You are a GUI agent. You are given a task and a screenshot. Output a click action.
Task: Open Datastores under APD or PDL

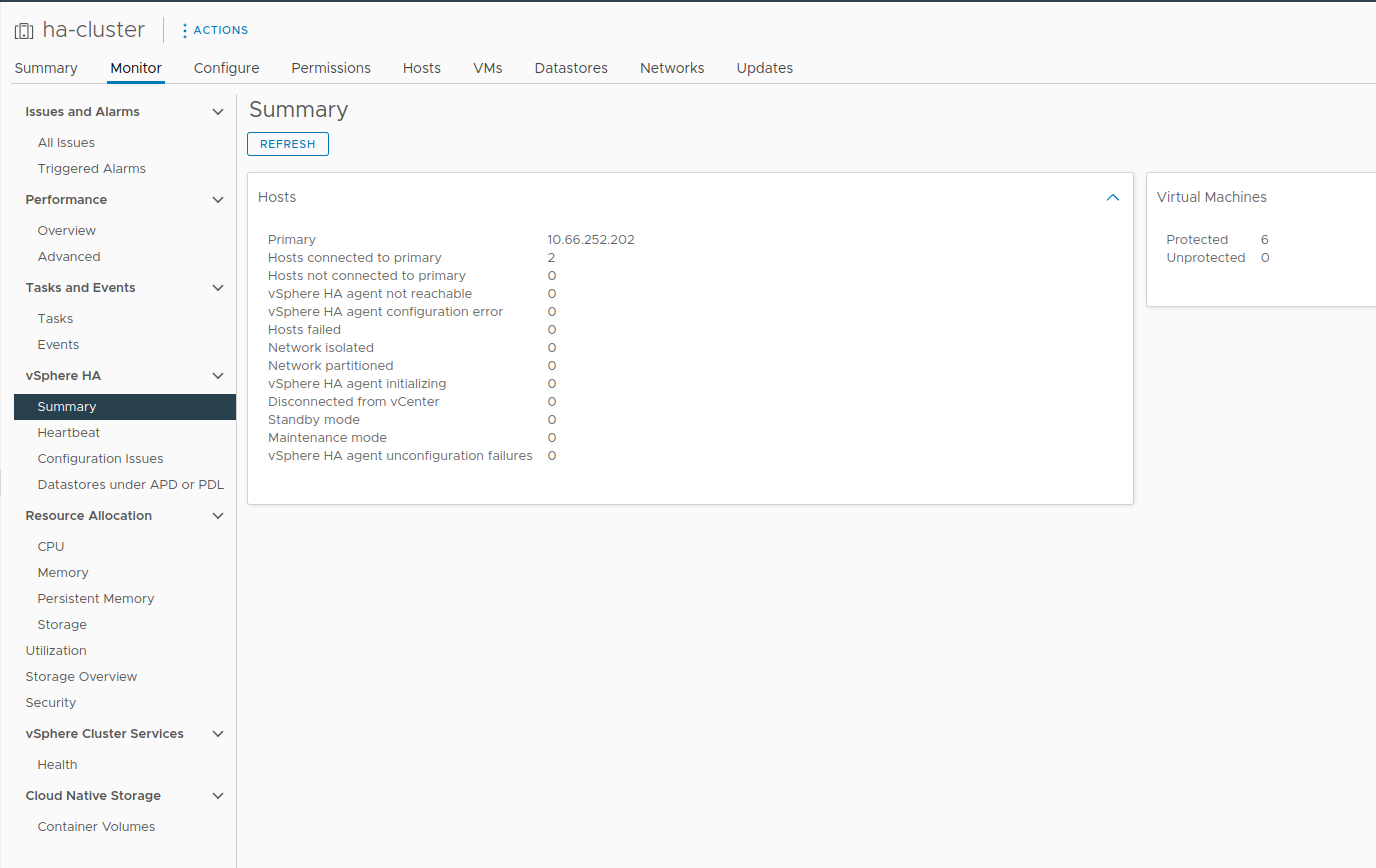point(130,485)
